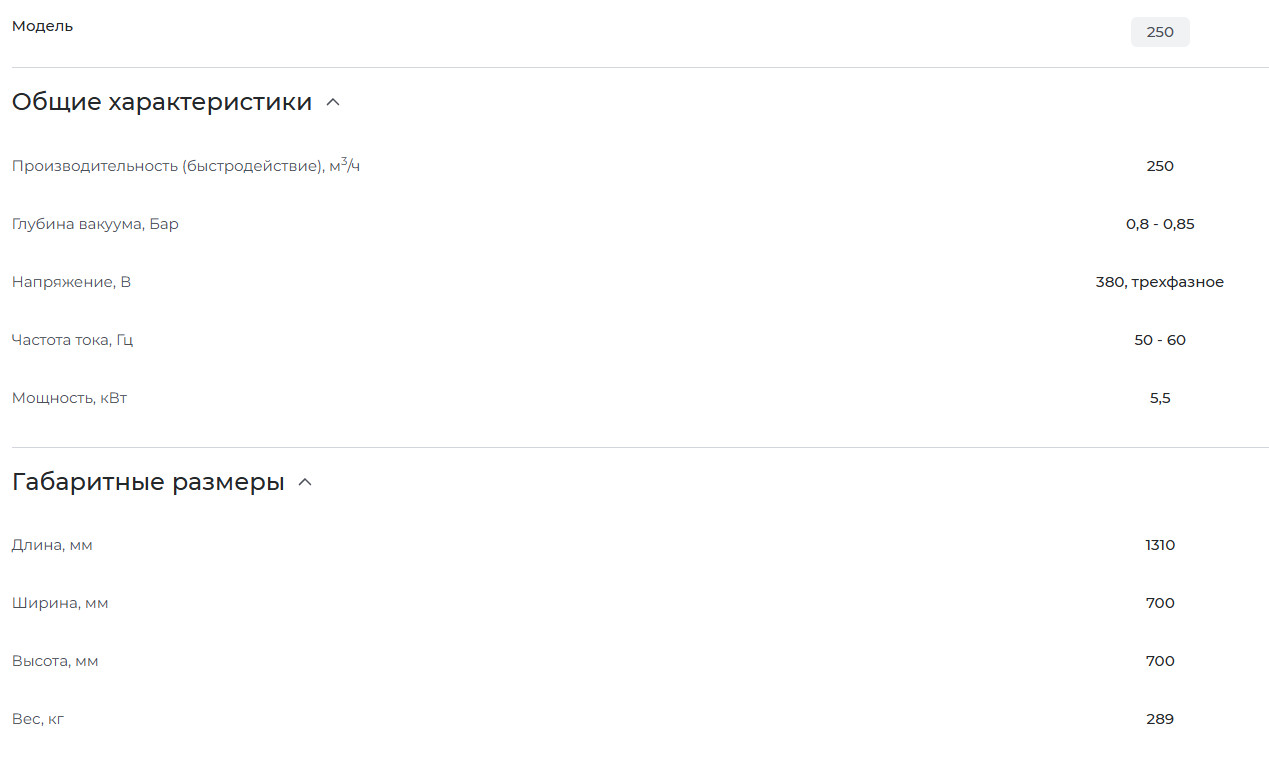The height and width of the screenshot is (774, 1269).
Task: Click the 289 weight value
Action: pos(1160,719)
